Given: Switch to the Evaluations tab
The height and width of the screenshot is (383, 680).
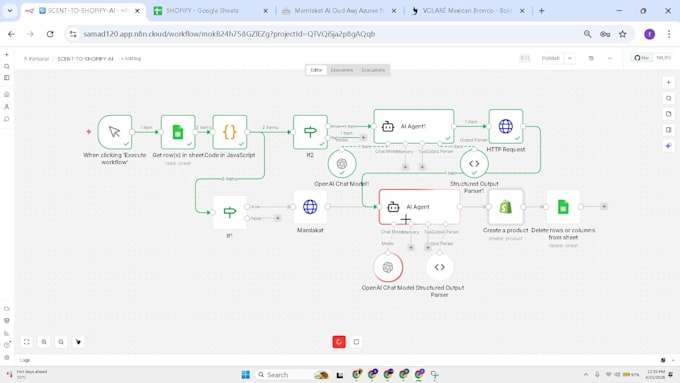Looking at the screenshot, I should (373, 70).
